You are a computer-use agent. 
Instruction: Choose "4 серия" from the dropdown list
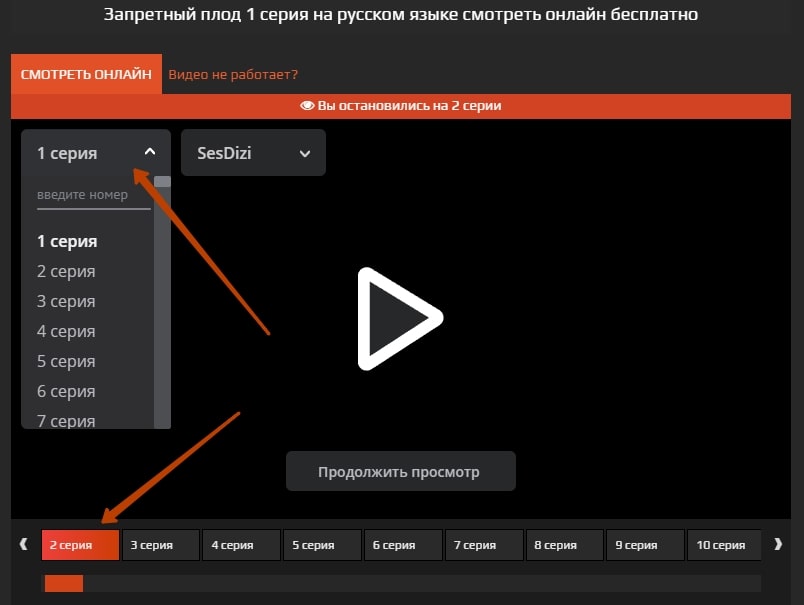pos(66,331)
